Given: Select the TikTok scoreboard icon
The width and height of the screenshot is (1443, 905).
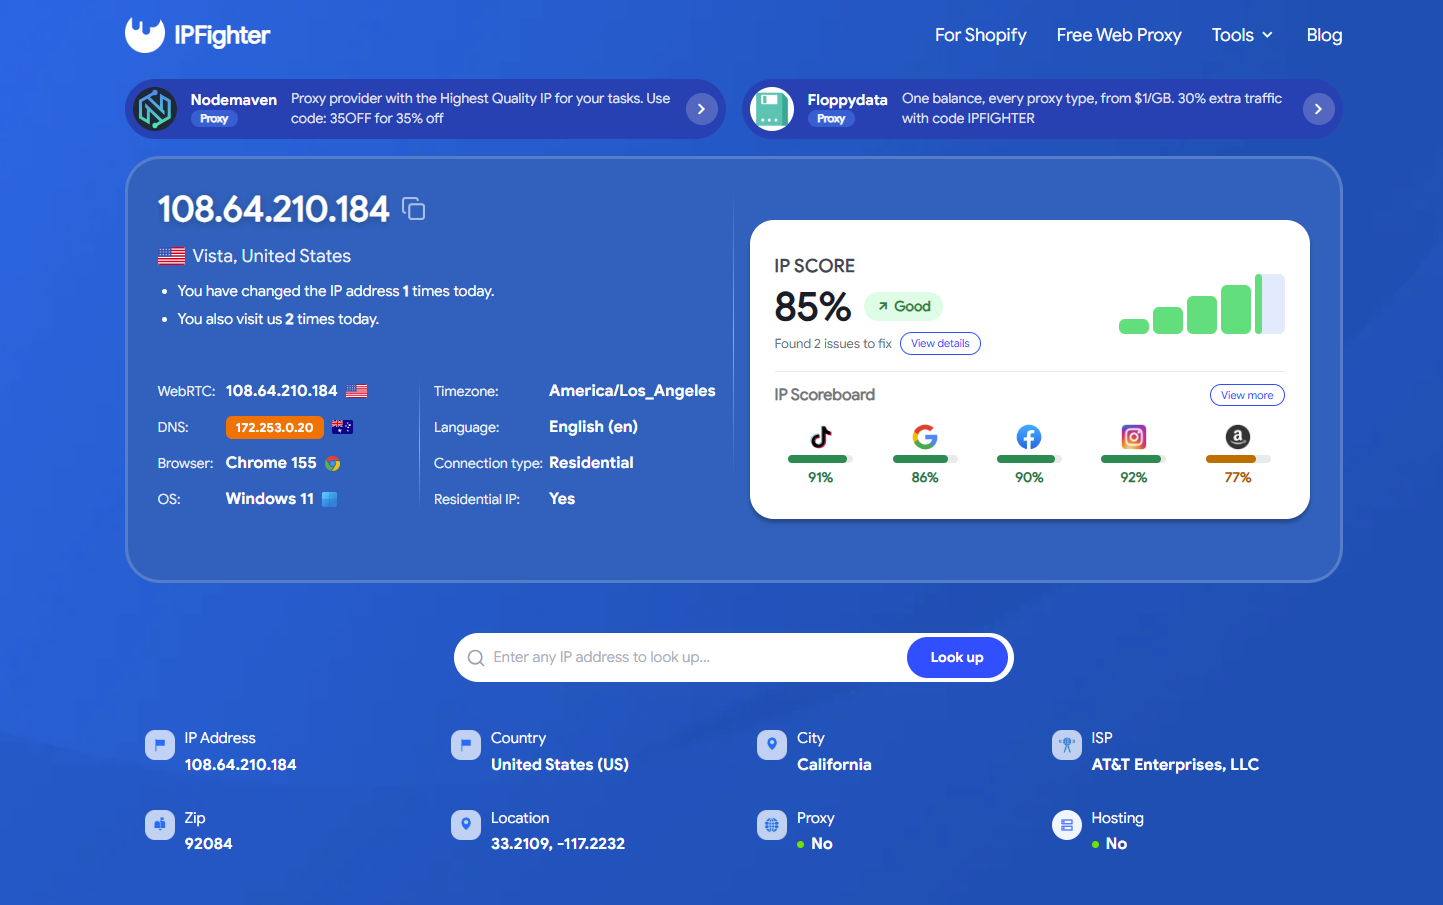Looking at the screenshot, I should (821, 437).
